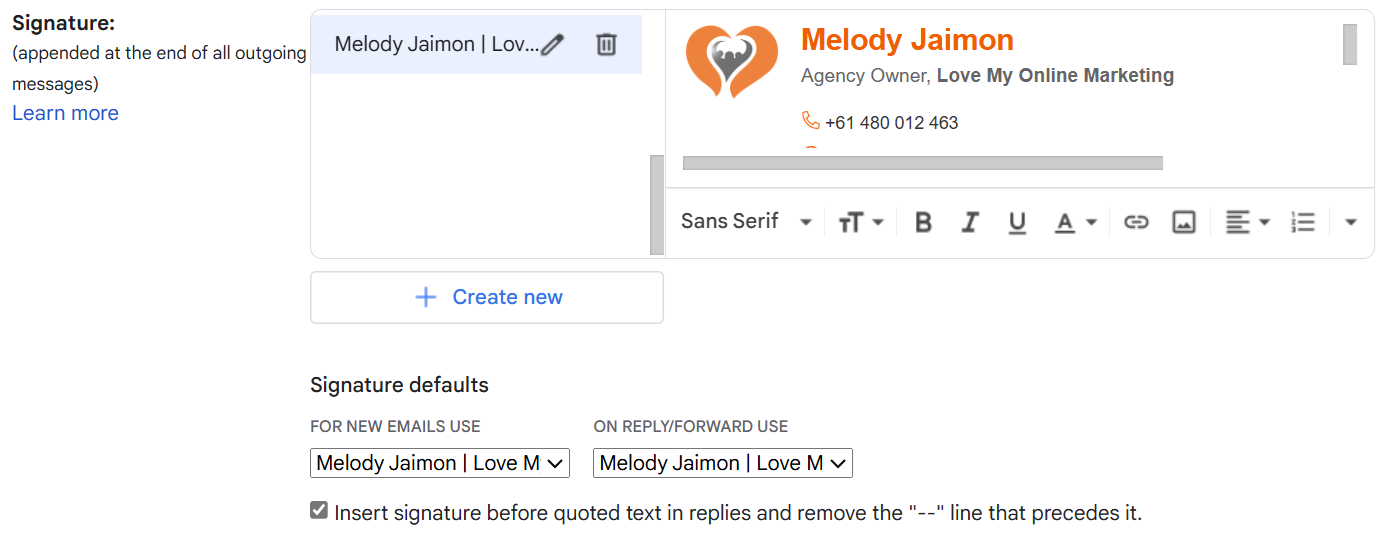This screenshot has height=538, width=1386.
Task: Apply italic formatting to signature text
Action: point(969,222)
